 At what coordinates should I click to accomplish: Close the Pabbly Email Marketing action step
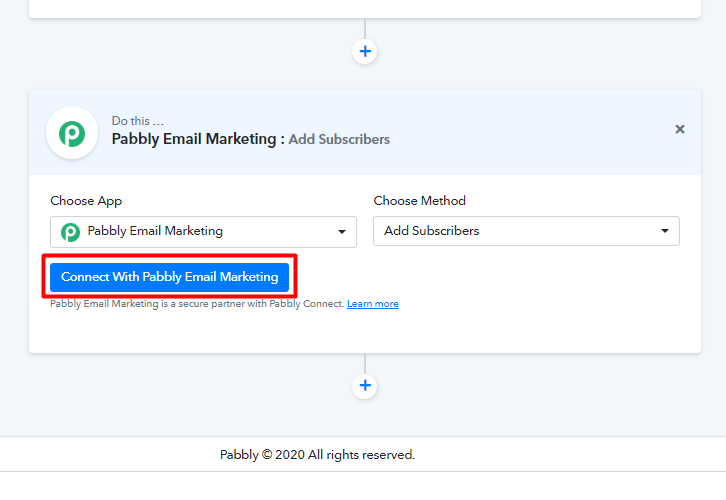[x=680, y=129]
